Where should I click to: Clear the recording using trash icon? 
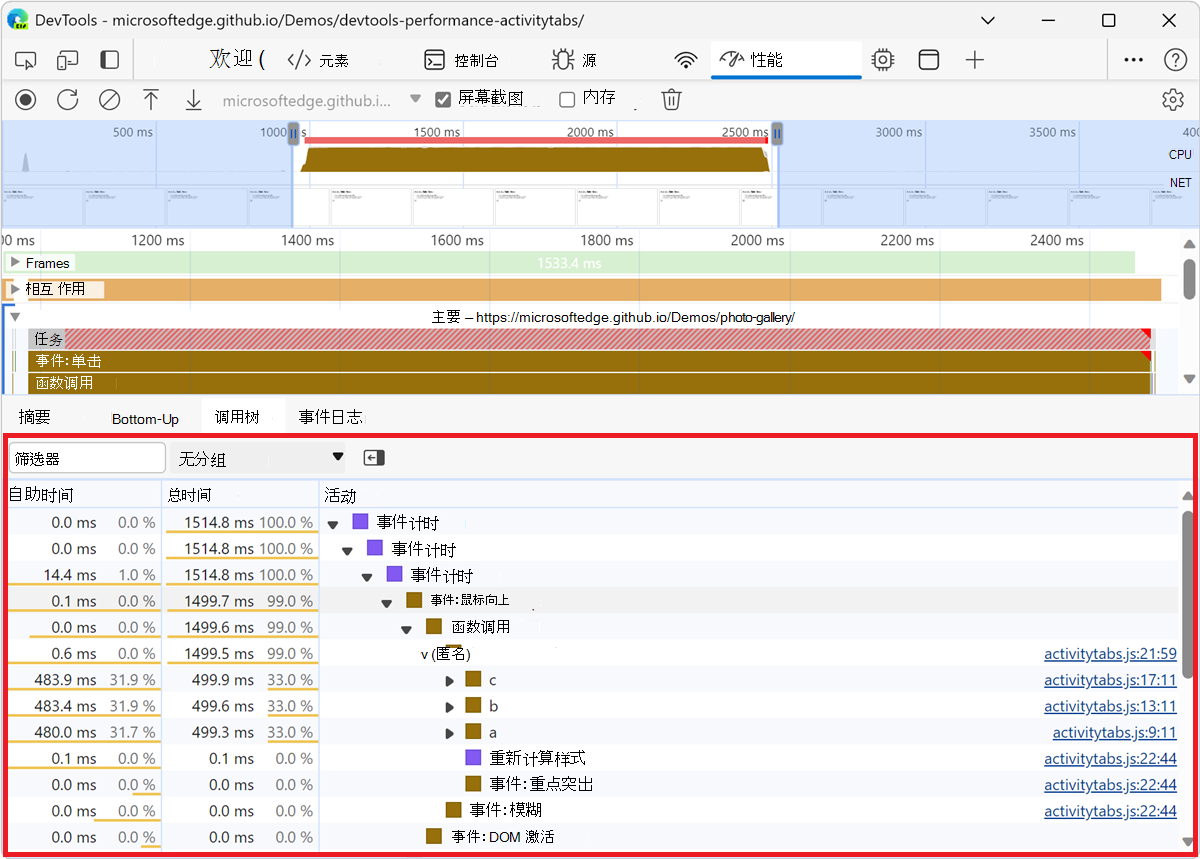click(x=670, y=99)
